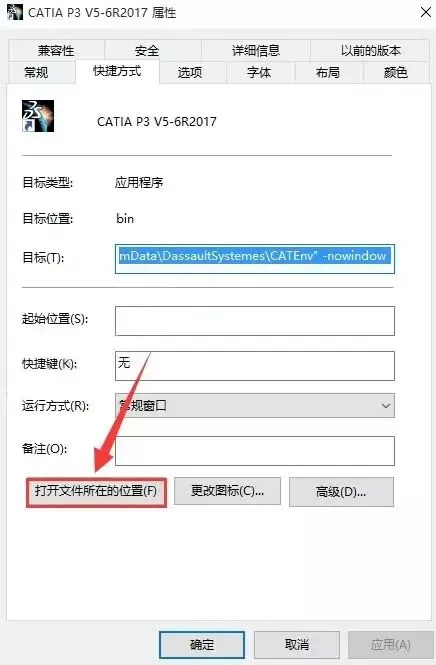Click the CATIA shortcut icon in the dialog

pos(38,116)
